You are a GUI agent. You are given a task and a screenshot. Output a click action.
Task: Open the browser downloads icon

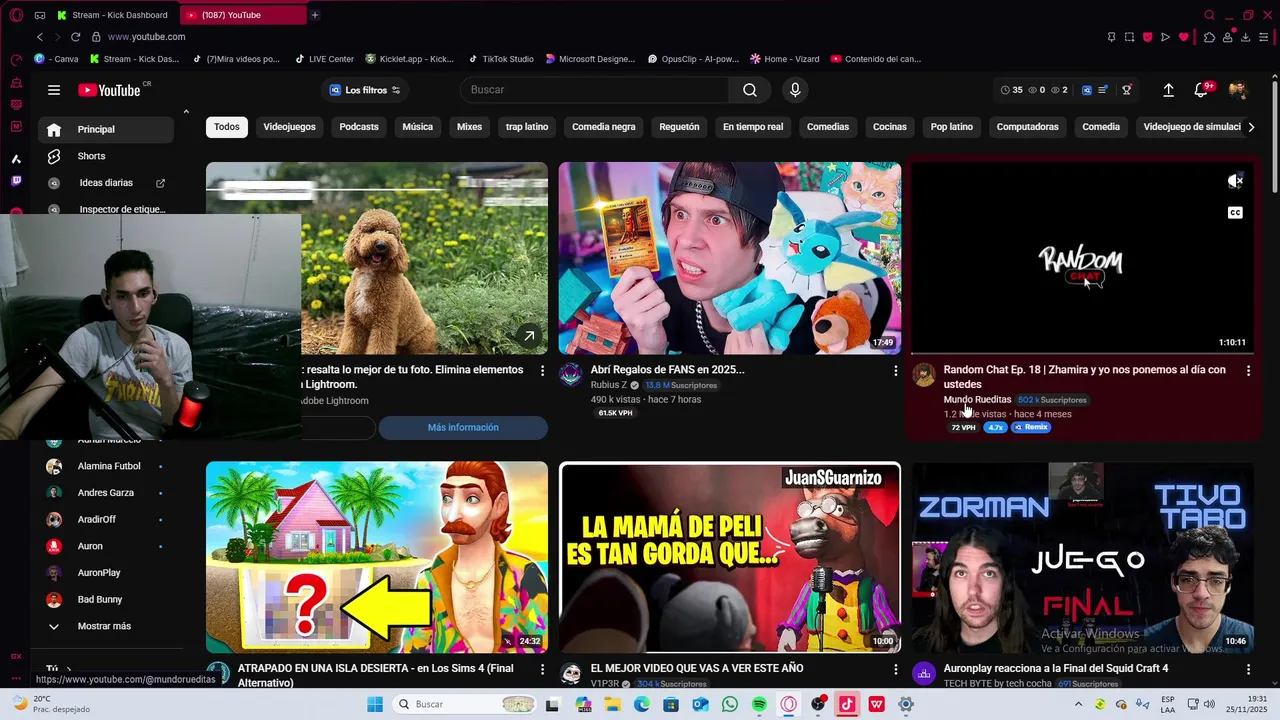(x=1246, y=37)
